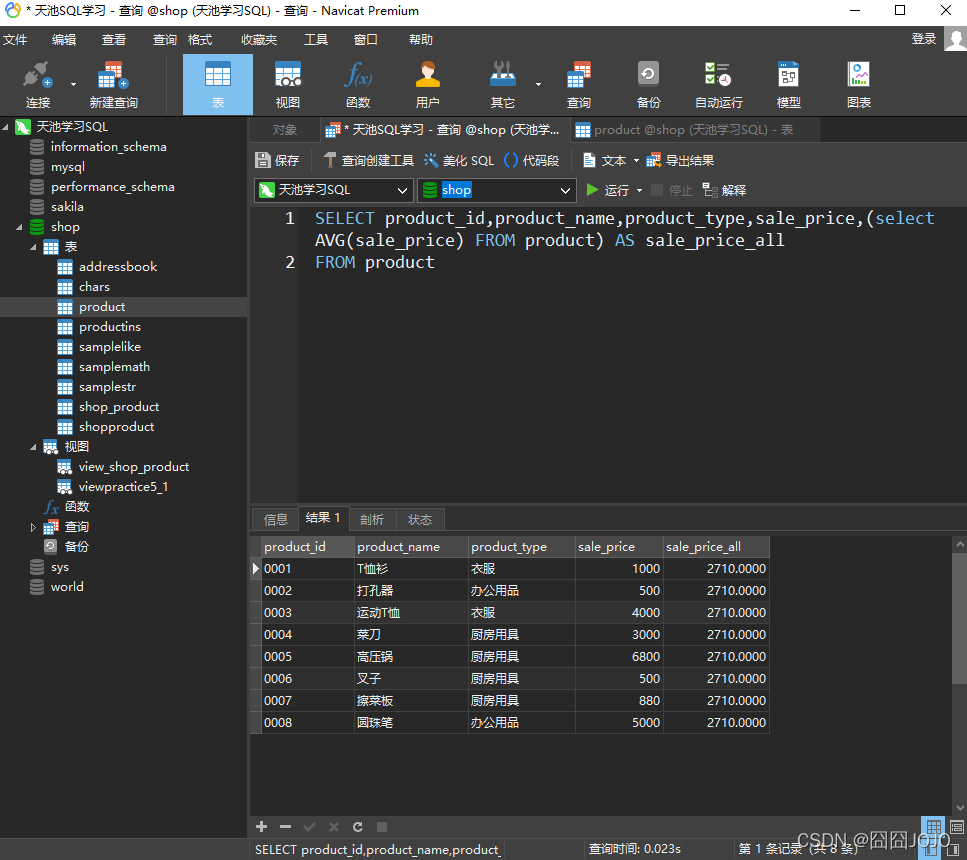Screen dimensions: 967x860
Task: Select the shop_product table
Action: point(118,407)
